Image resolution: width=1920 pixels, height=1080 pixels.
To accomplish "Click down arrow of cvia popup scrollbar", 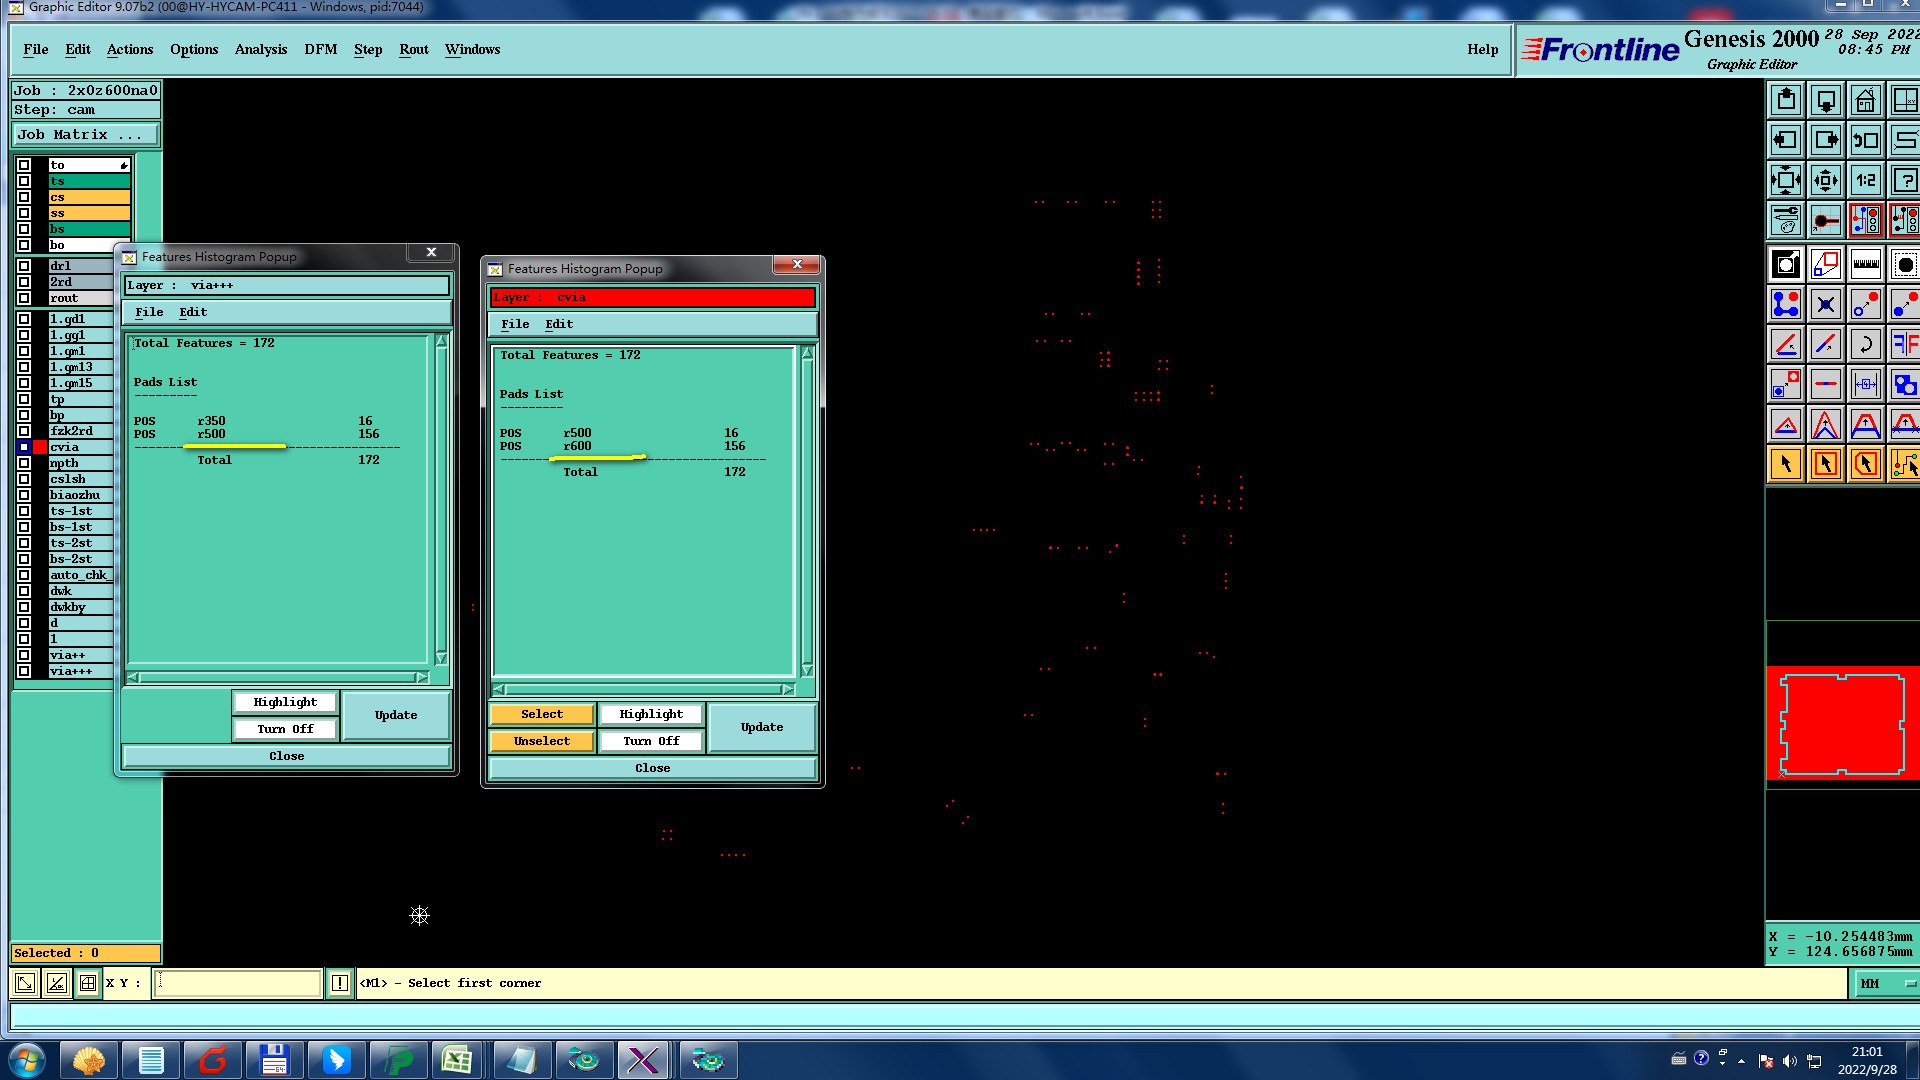I will 807,670.
